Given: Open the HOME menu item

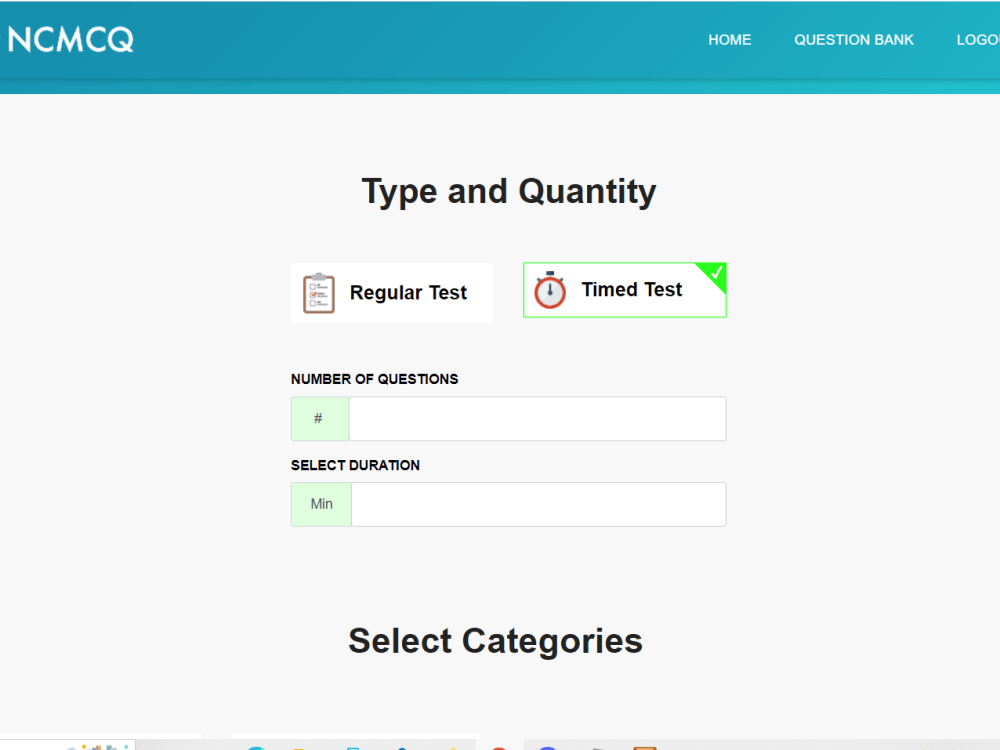Looking at the screenshot, I should tap(730, 40).
